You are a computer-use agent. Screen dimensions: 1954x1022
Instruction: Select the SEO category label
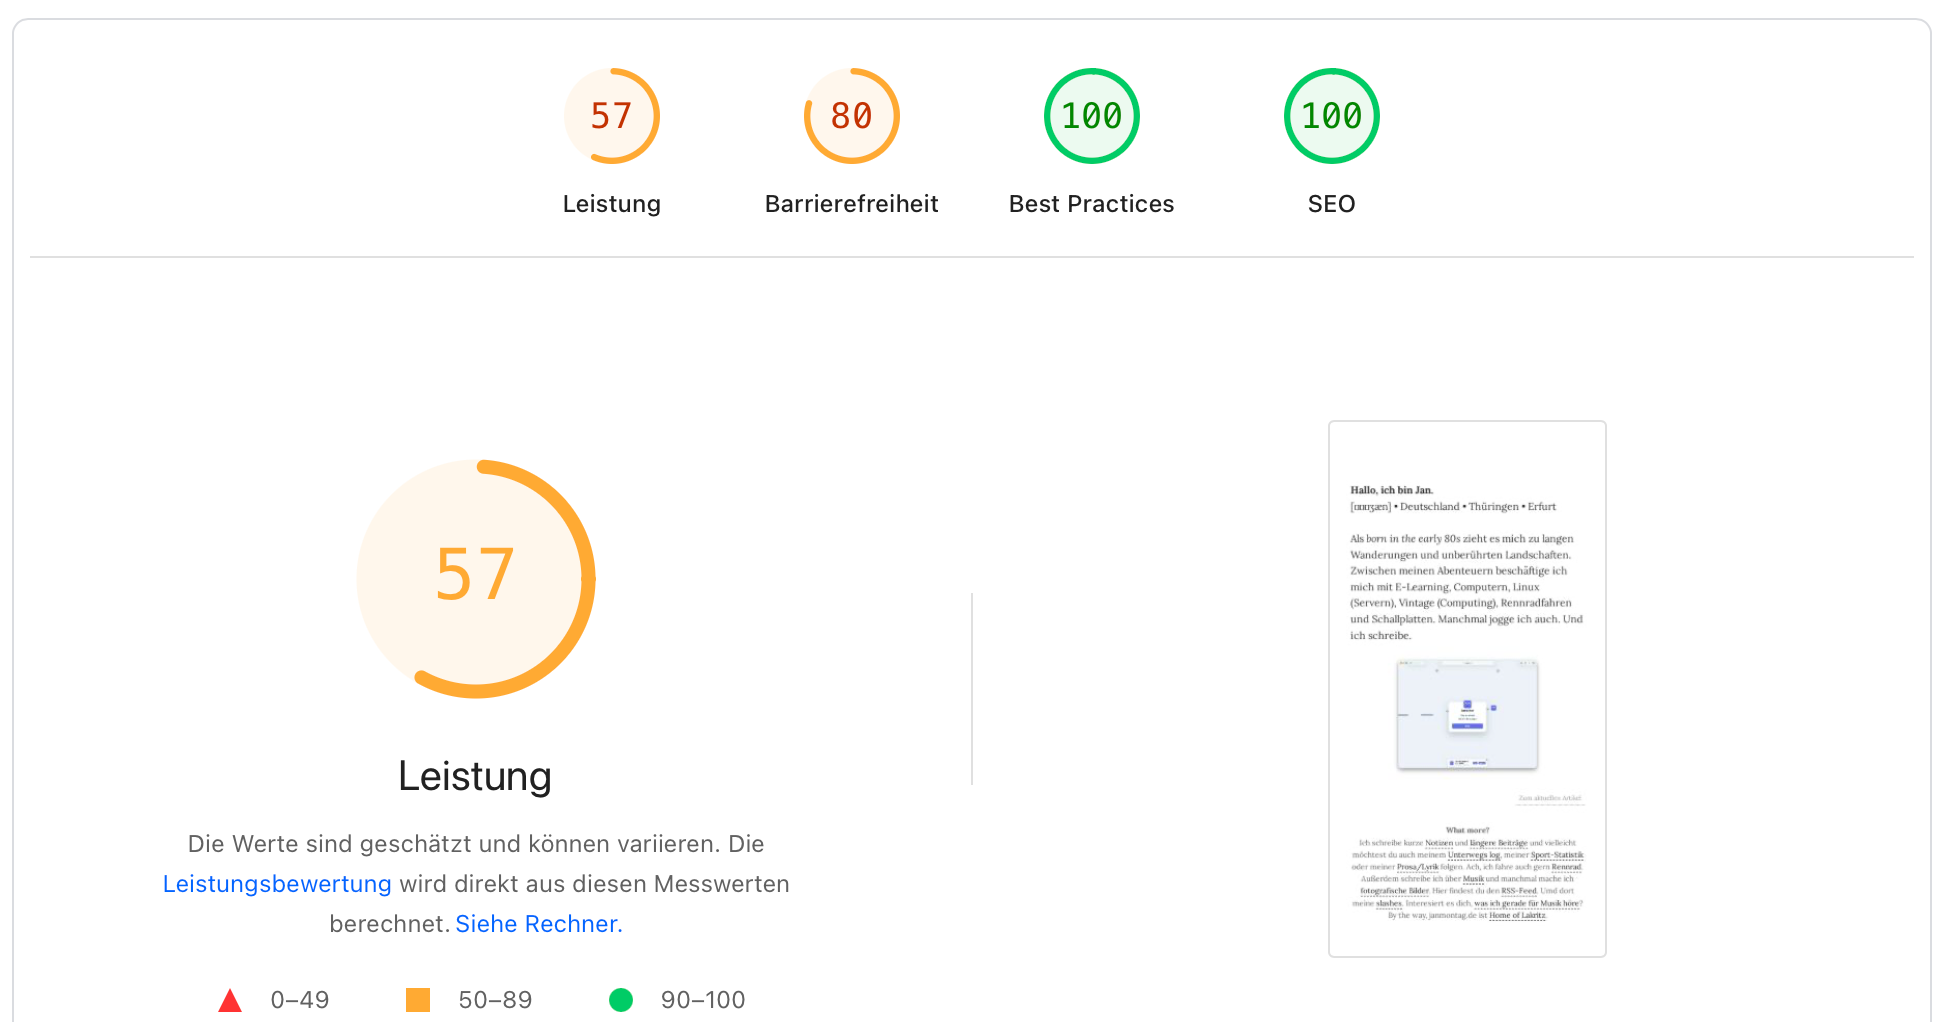pyautogui.click(x=1330, y=203)
